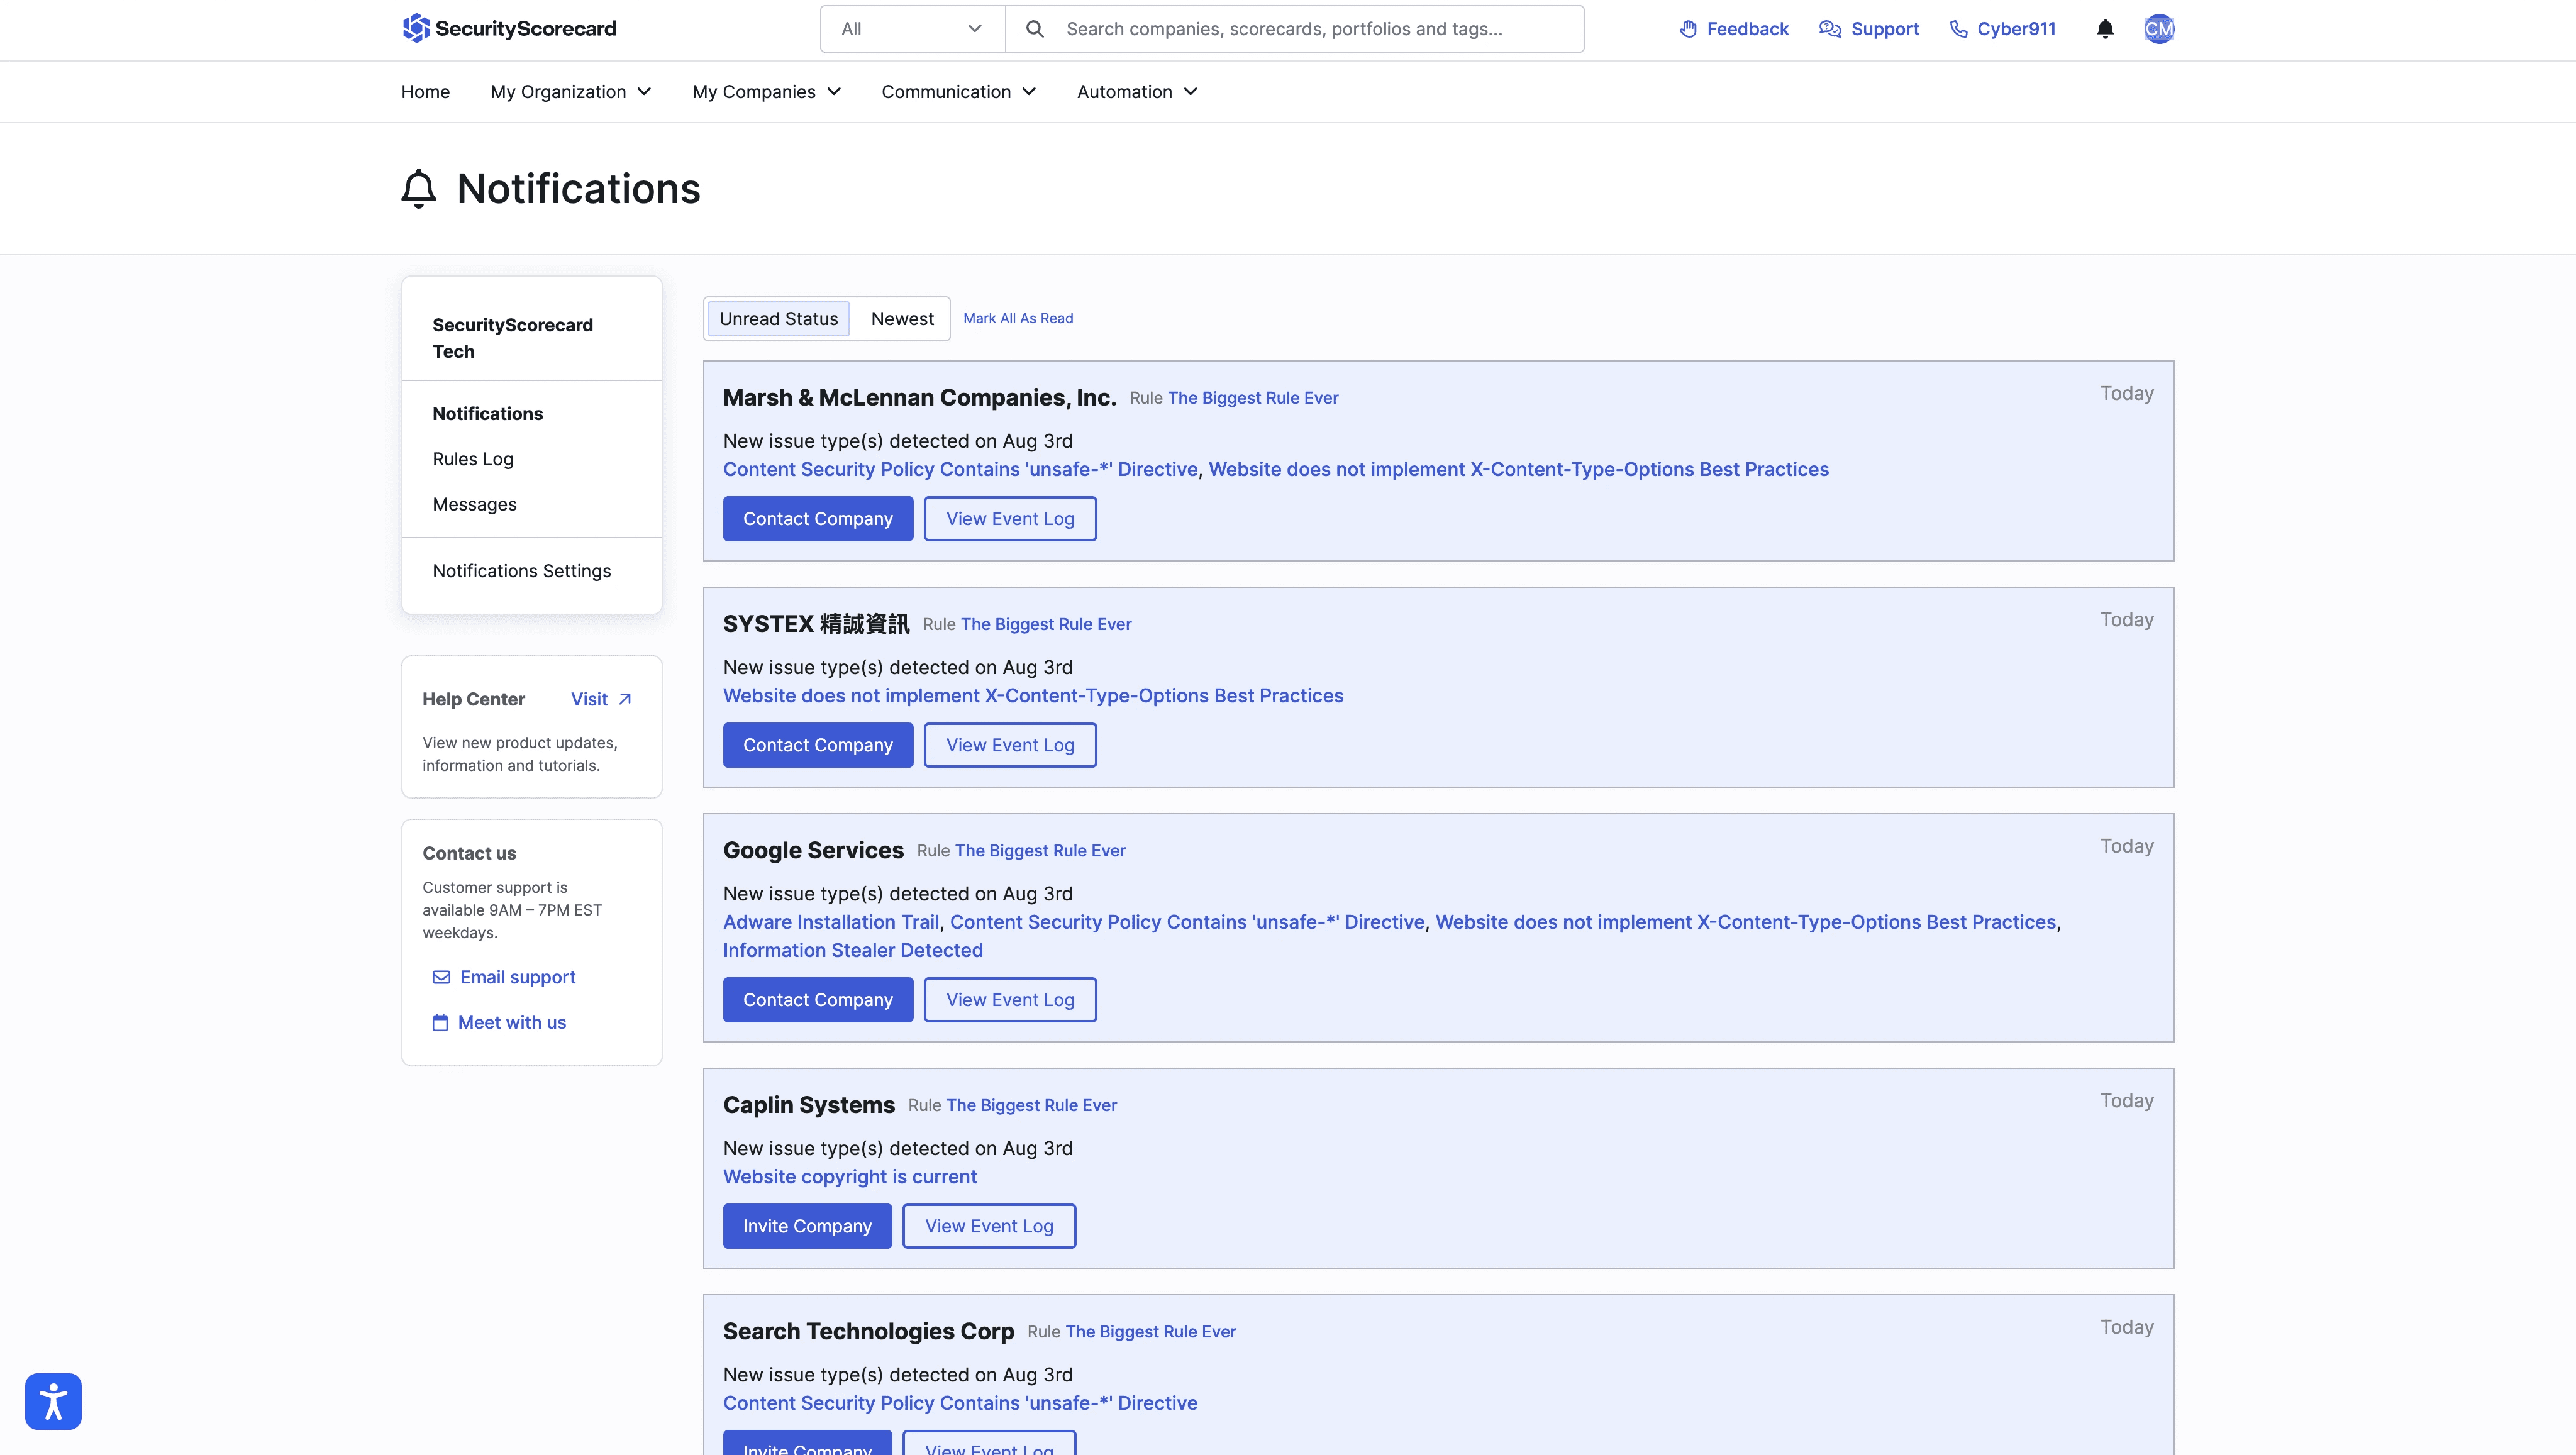Image resolution: width=2576 pixels, height=1455 pixels.
Task: Open Notifications Settings in sidebar
Action: (x=521, y=571)
